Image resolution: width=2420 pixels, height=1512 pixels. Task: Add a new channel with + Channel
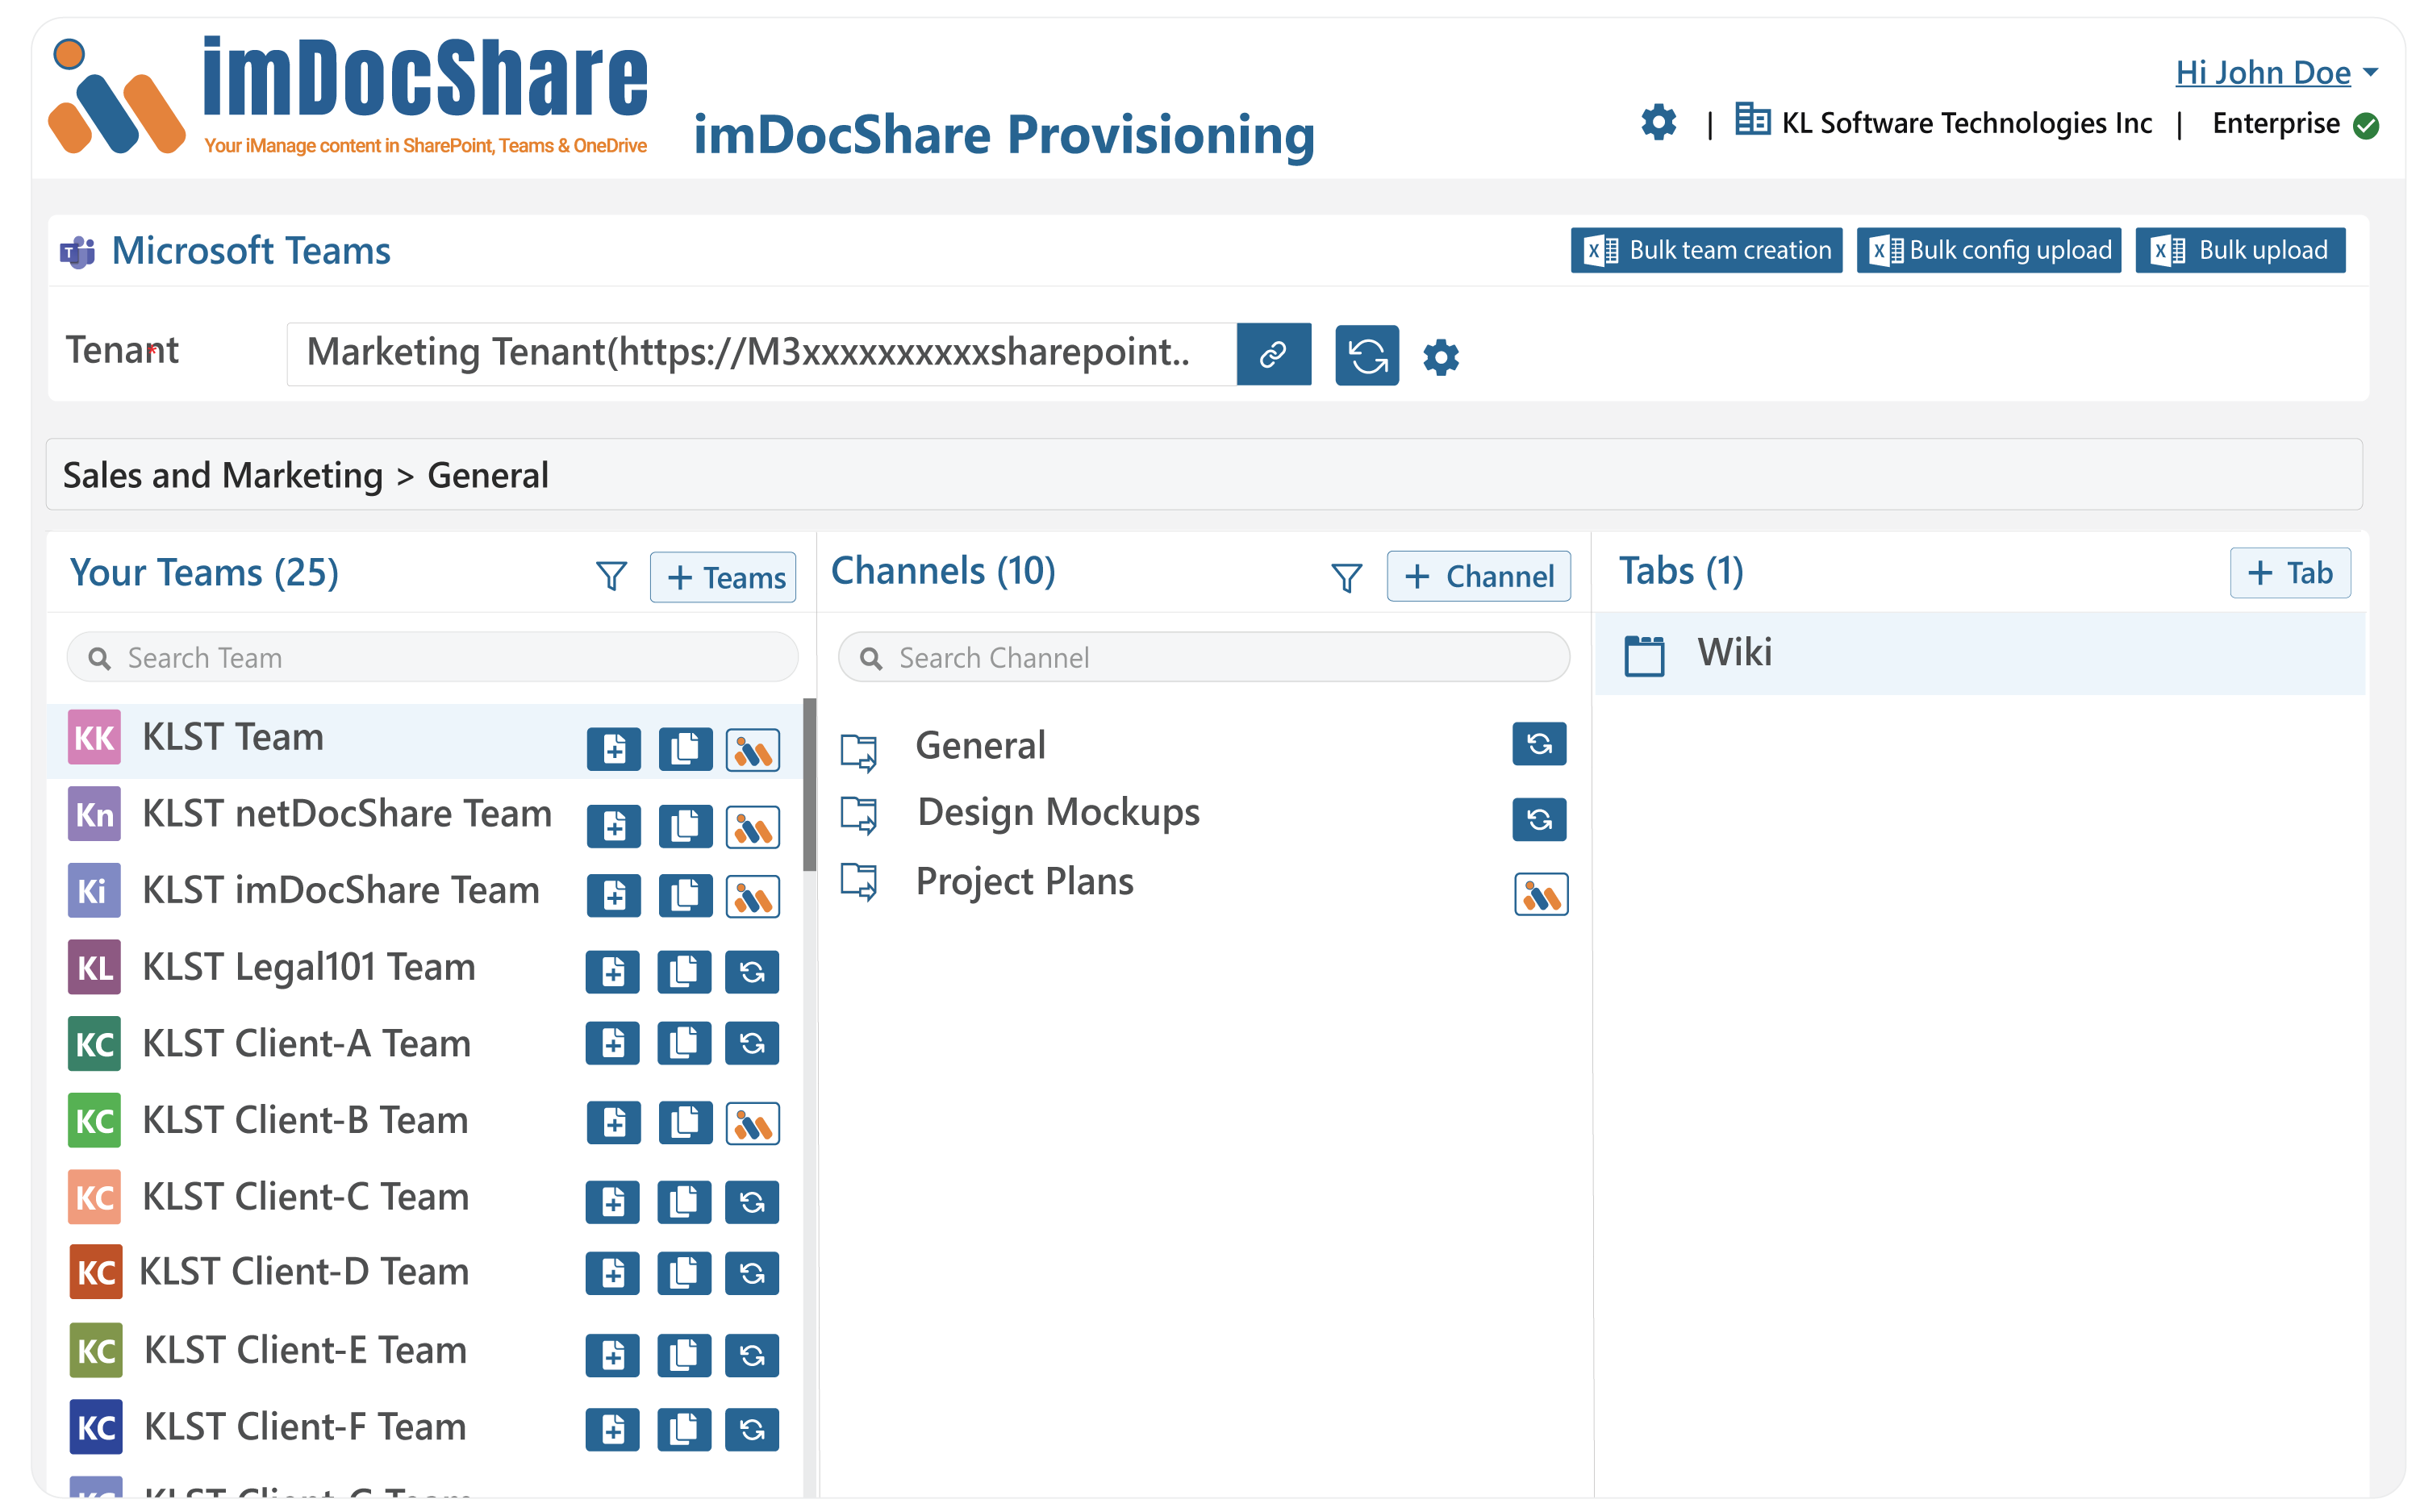tap(1478, 576)
